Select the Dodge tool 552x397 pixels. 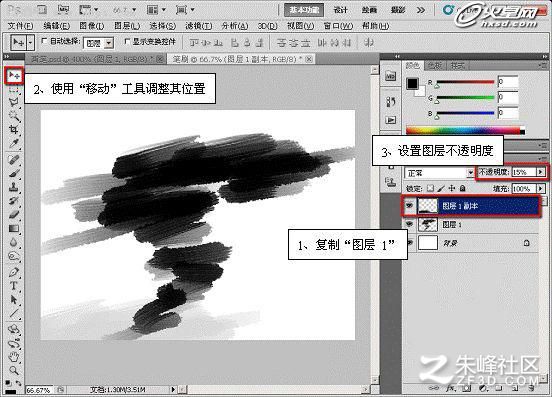coord(14,256)
